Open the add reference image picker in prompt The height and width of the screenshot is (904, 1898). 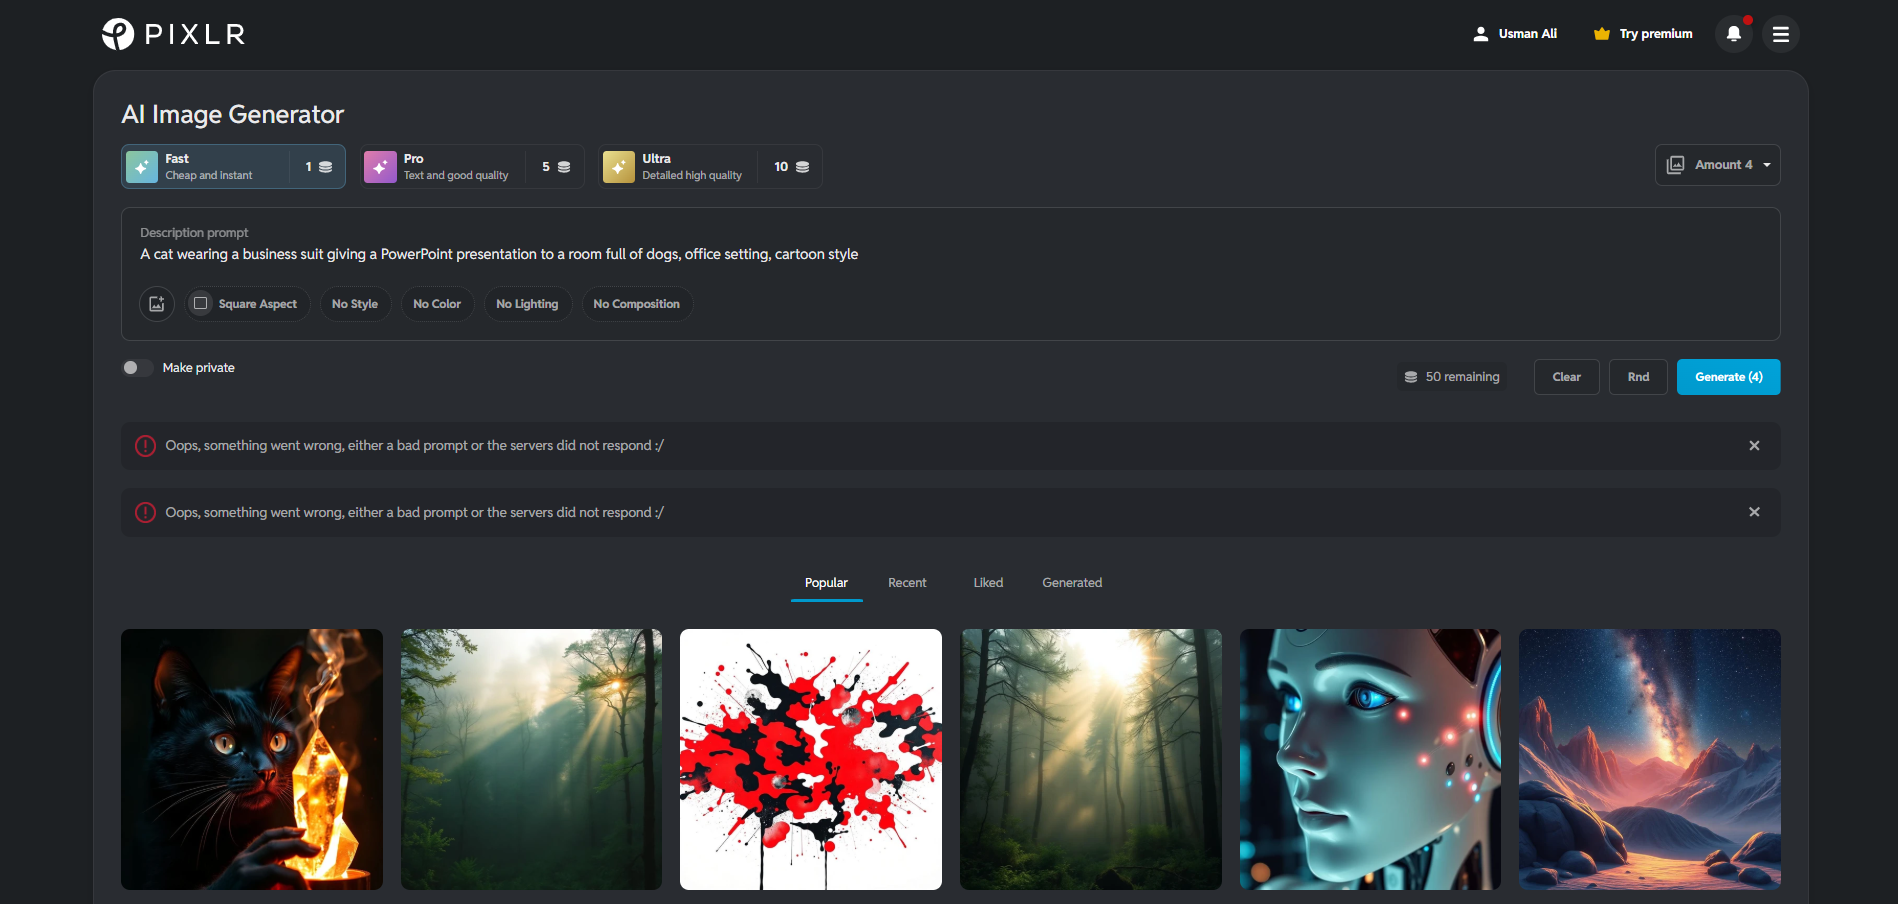click(x=156, y=303)
